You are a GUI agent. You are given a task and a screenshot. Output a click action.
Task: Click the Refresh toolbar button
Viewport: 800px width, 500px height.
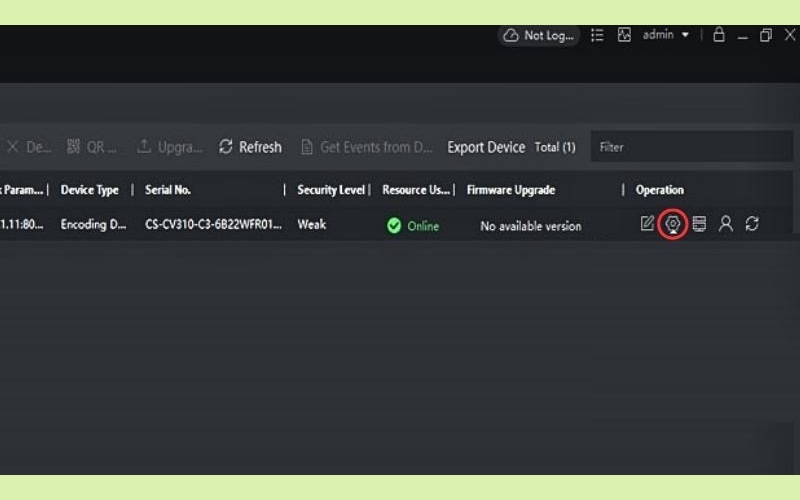250,147
